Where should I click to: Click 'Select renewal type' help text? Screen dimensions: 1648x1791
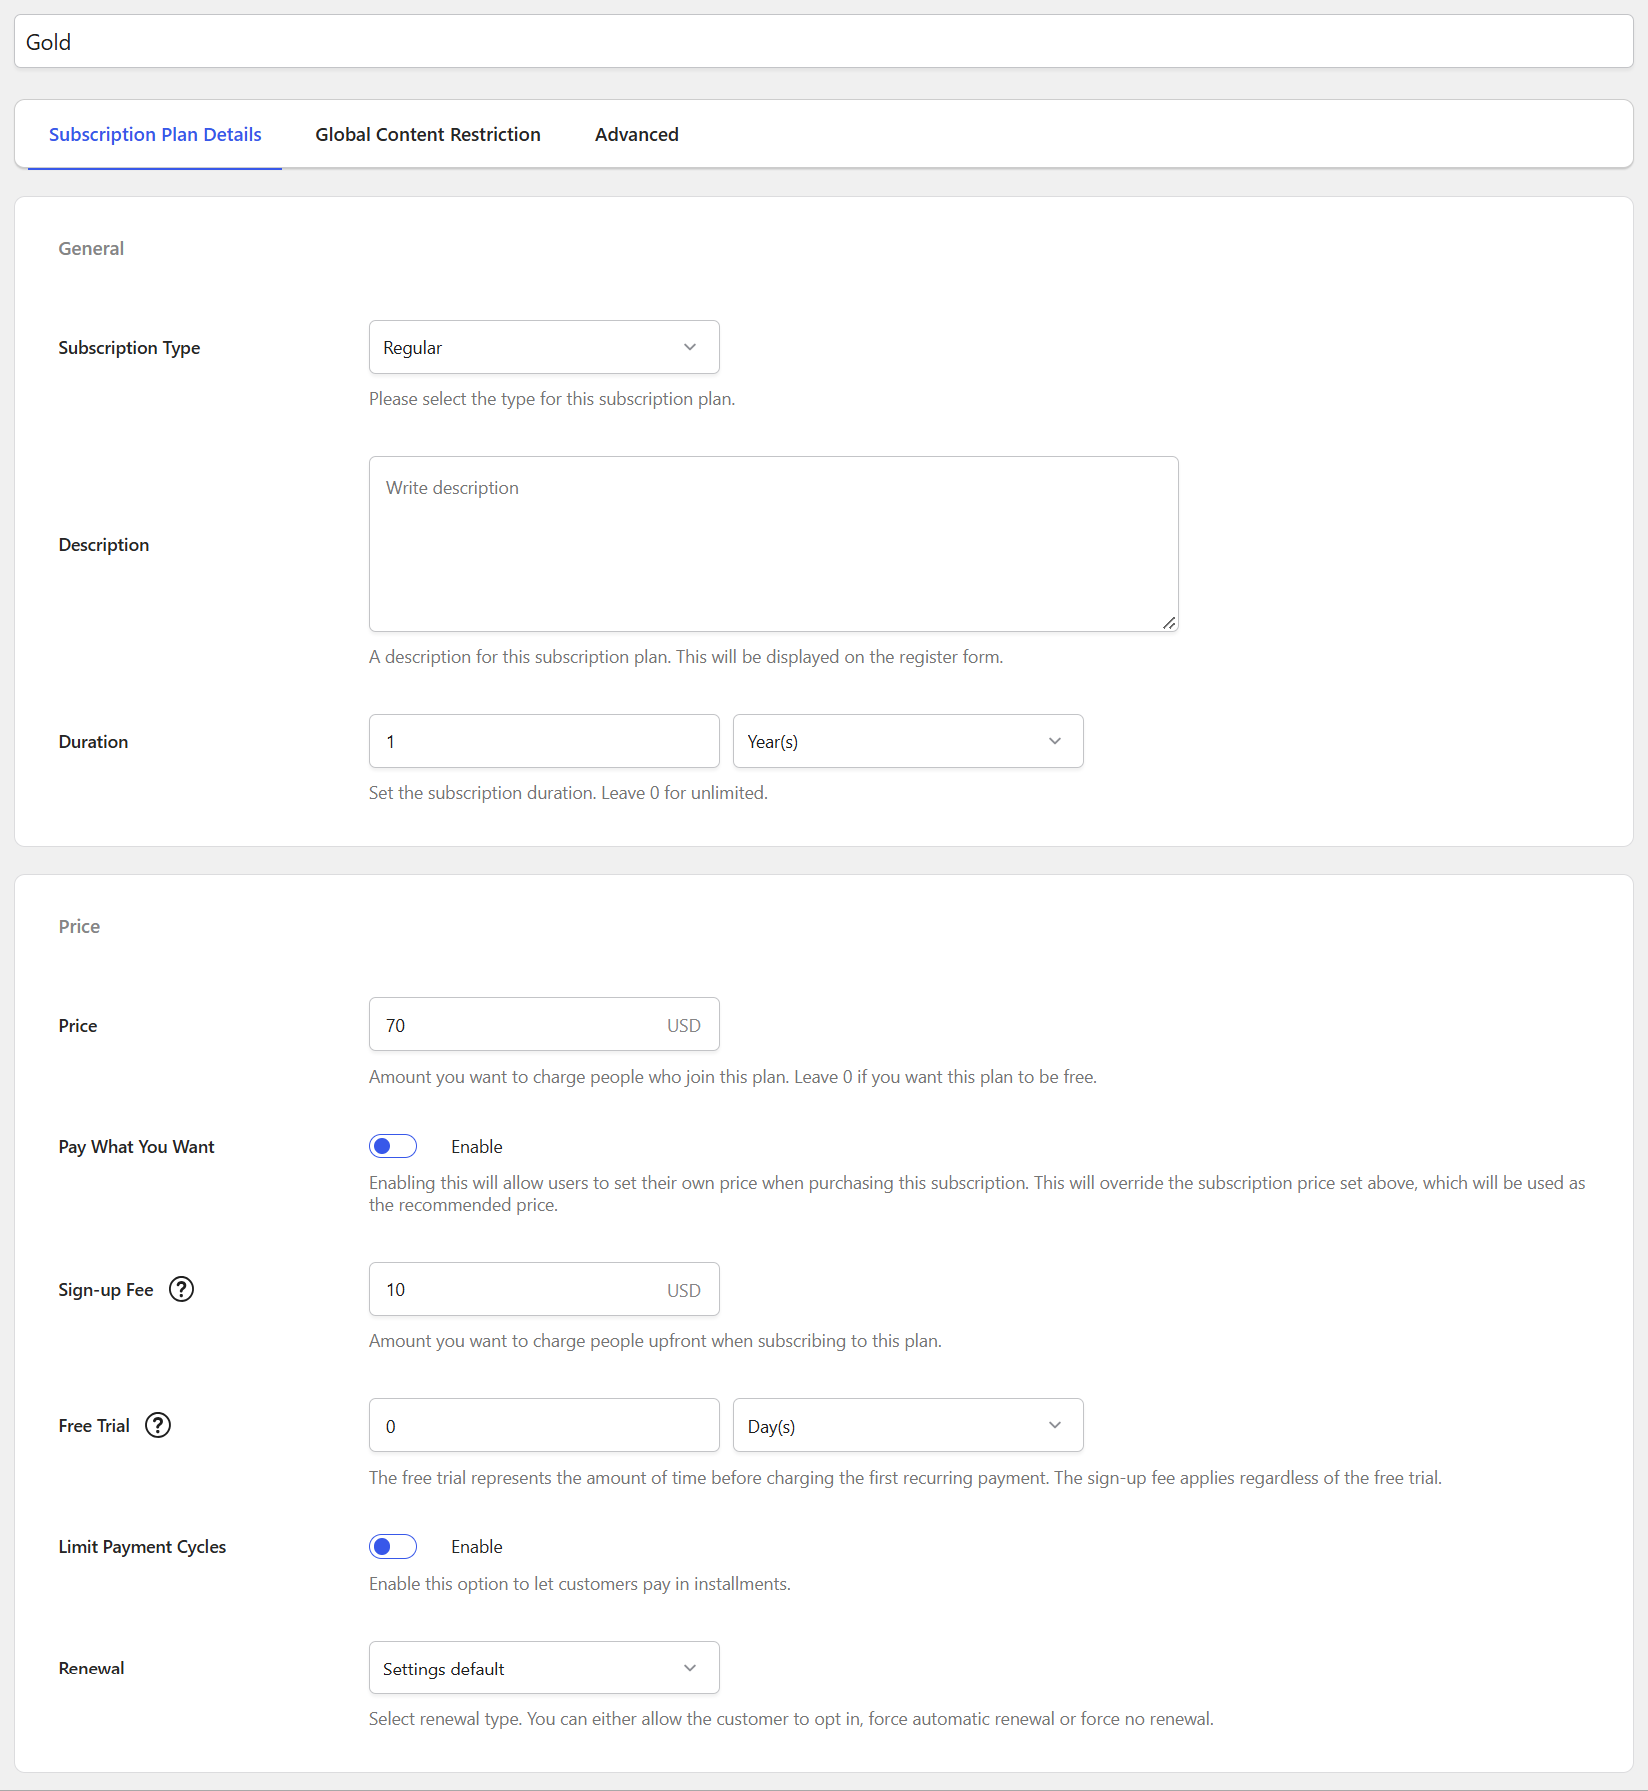pos(791,1719)
